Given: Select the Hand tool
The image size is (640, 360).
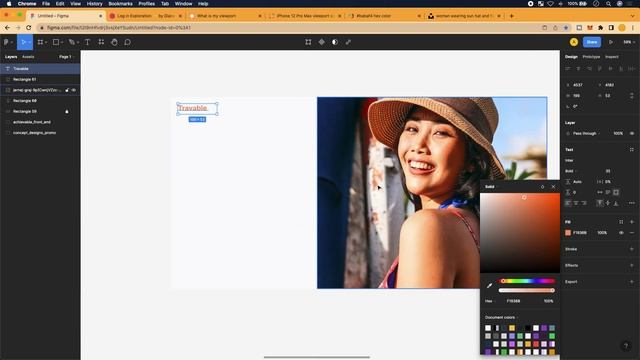Looking at the screenshot, I should pyautogui.click(x=114, y=42).
